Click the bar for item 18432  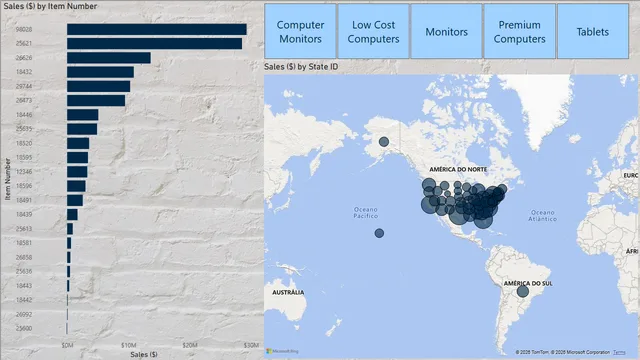[100, 72]
